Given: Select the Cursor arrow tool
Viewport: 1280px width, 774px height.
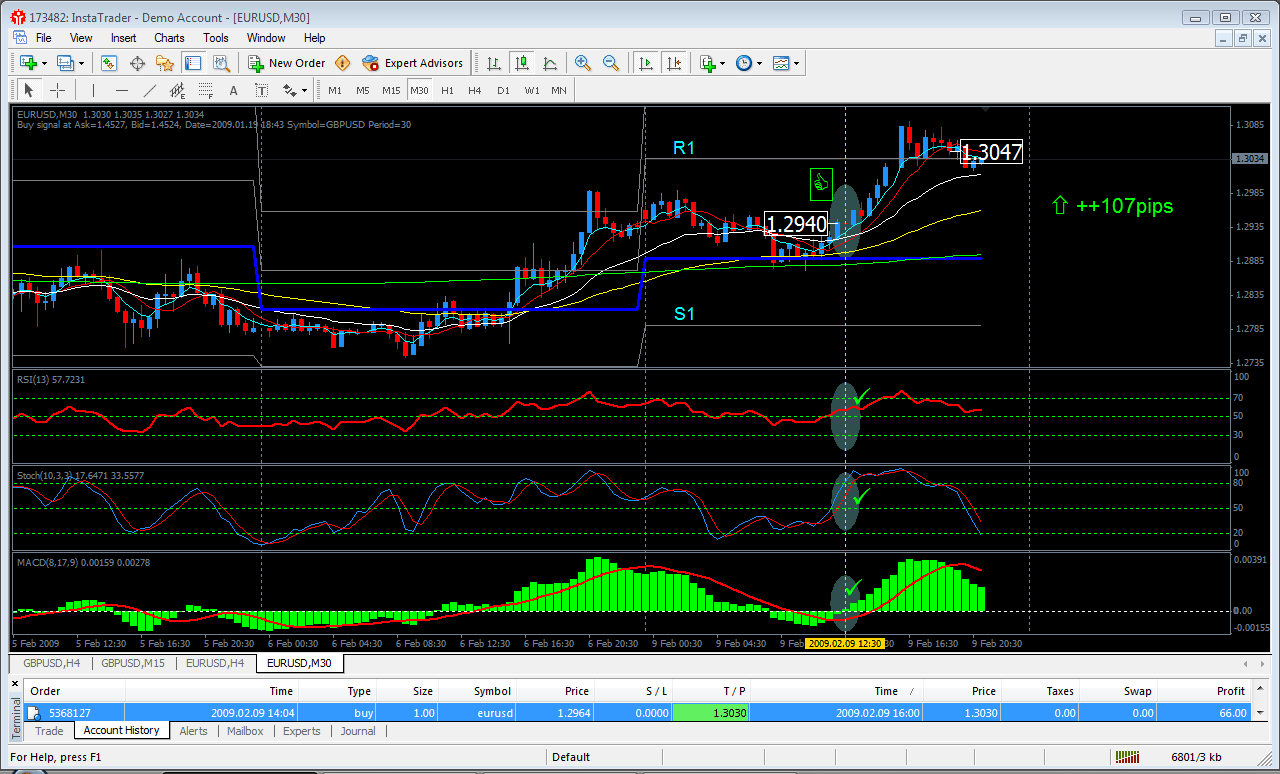Looking at the screenshot, I should pyautogui.click(x=28, y=90).
